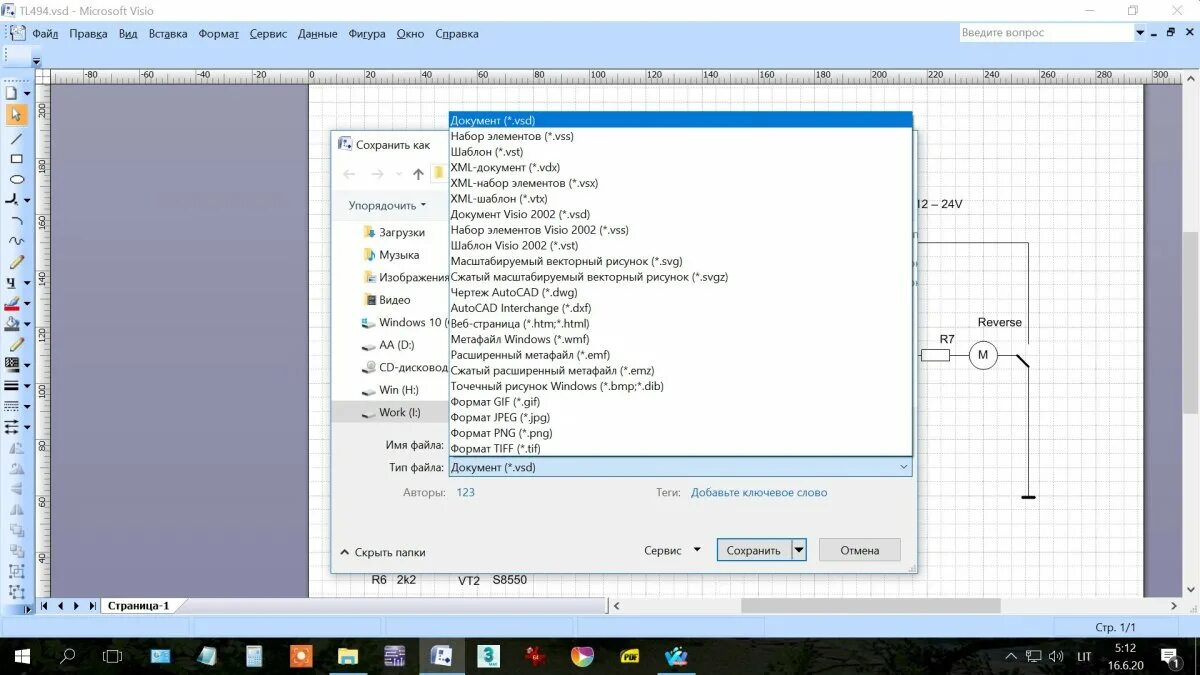The width and height of the screenshot is (1200, 675).
Task: Choose XML-документ (*.vdx) file type
Action: 681,167
